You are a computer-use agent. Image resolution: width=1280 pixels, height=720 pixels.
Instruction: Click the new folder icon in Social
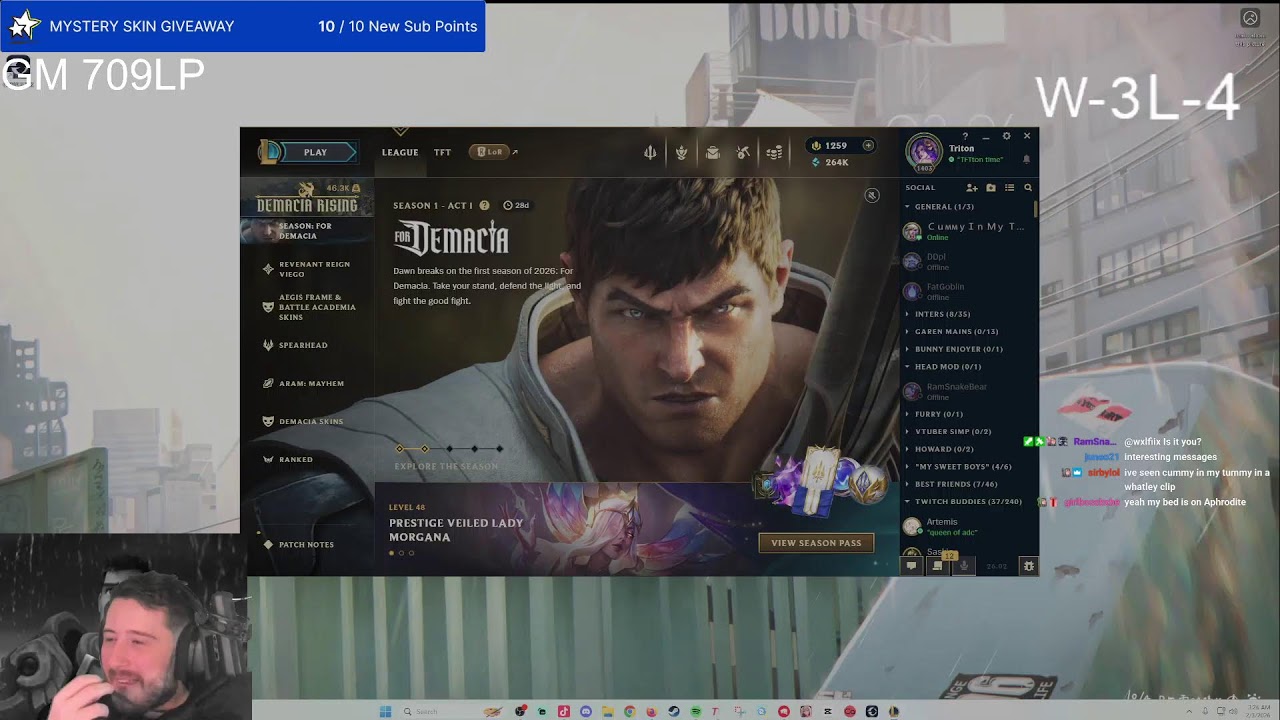click(x=991, y=187)
